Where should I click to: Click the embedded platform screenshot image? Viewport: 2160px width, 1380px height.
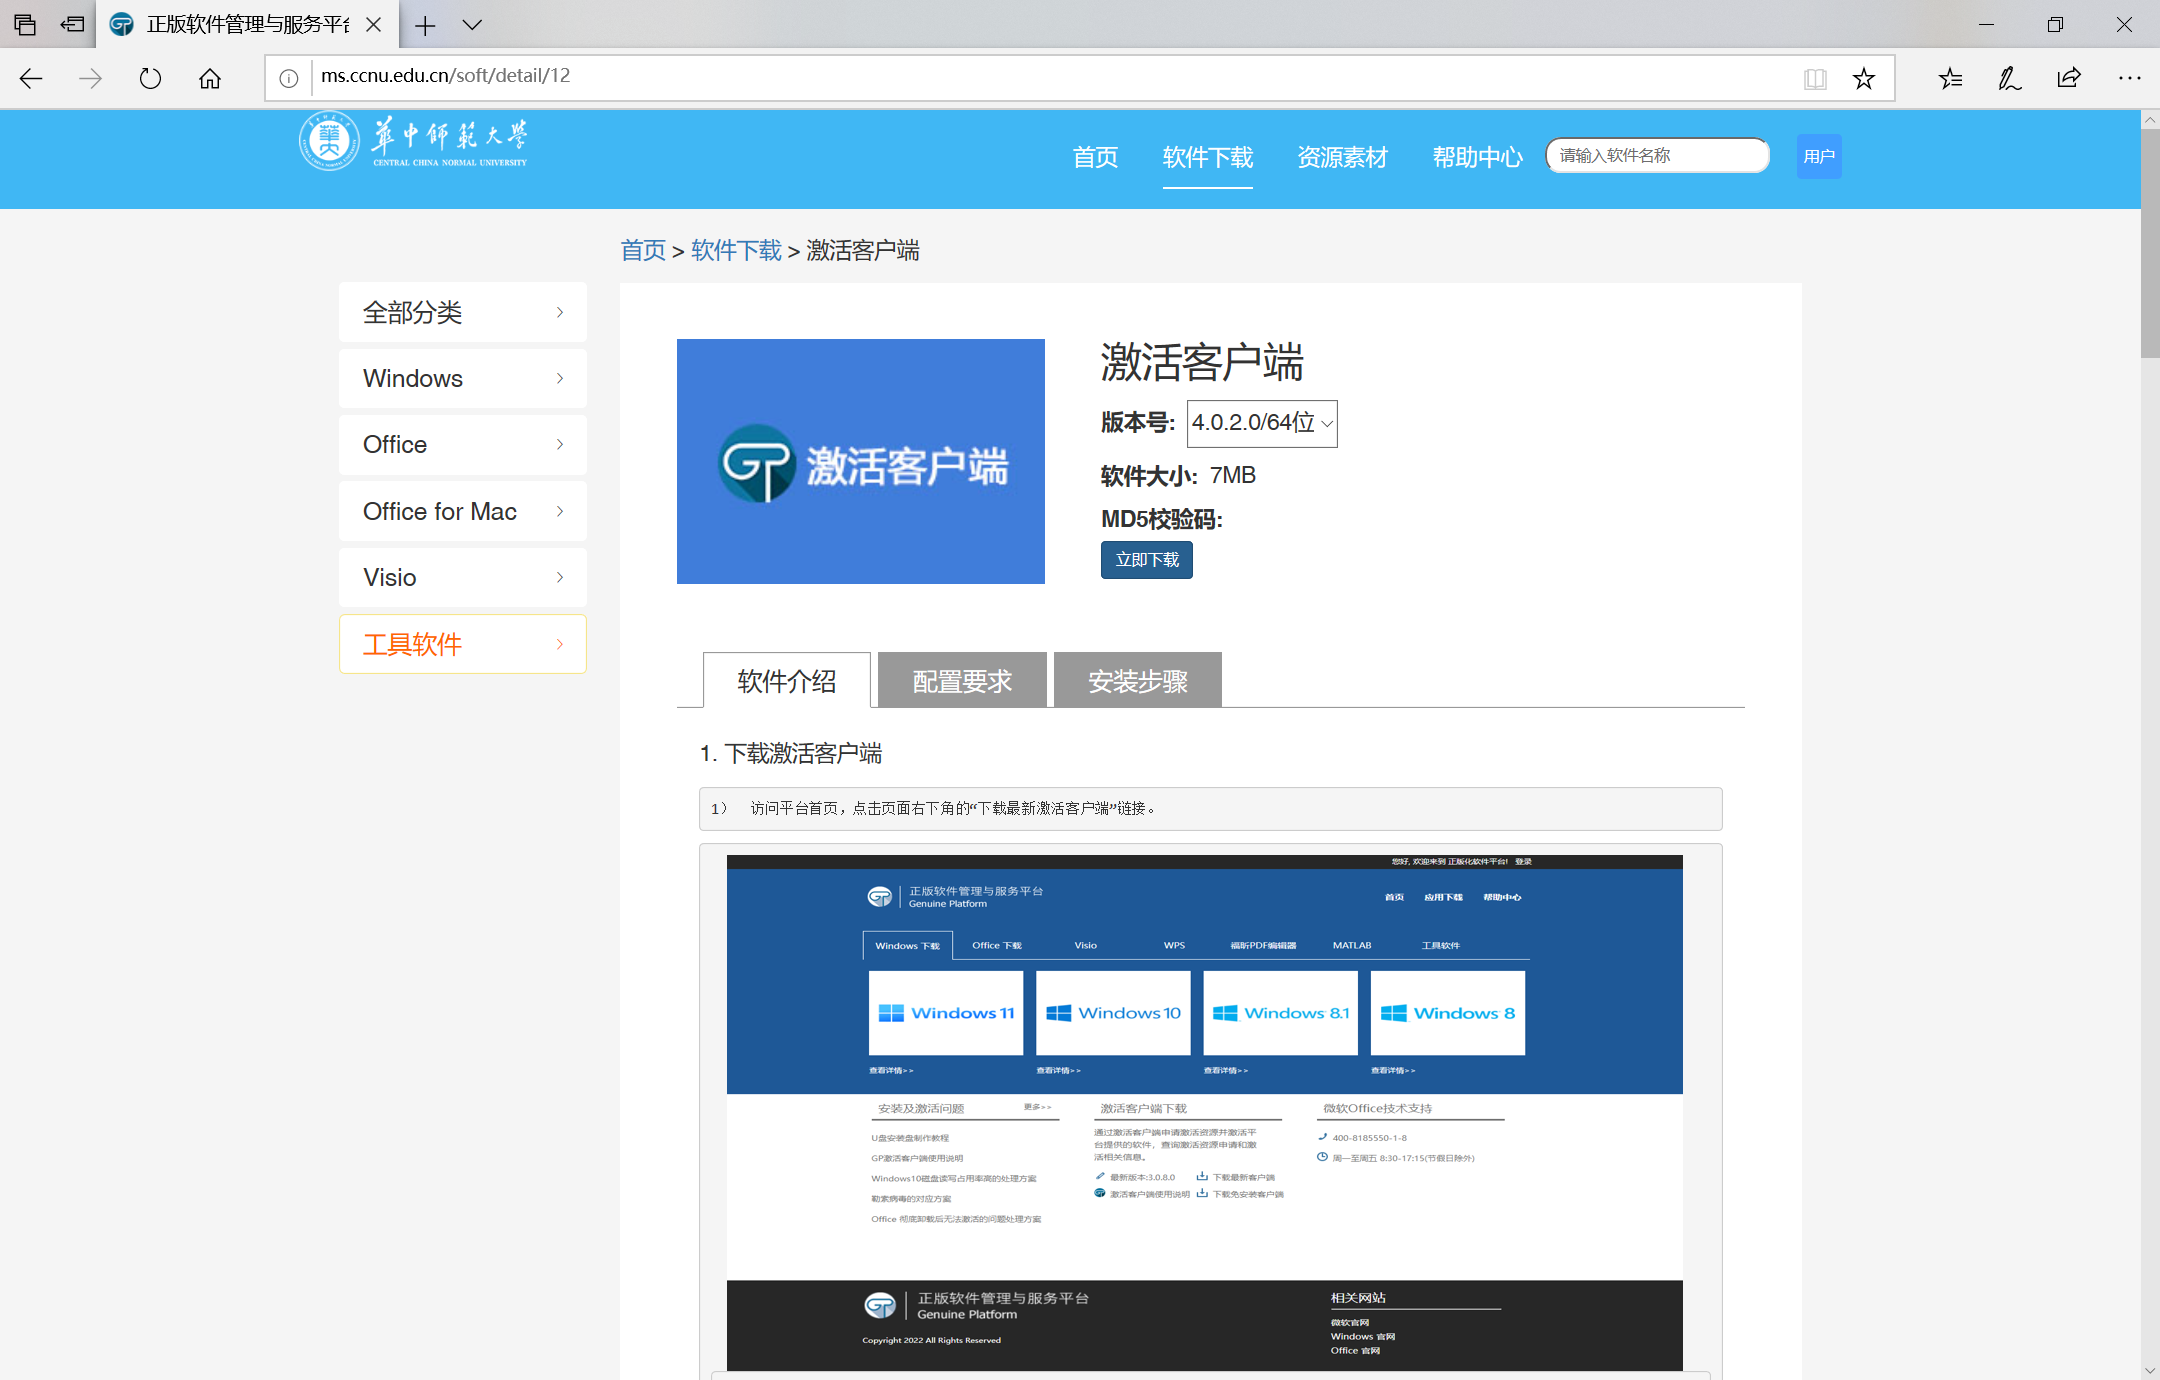tap(1204, 1112)
